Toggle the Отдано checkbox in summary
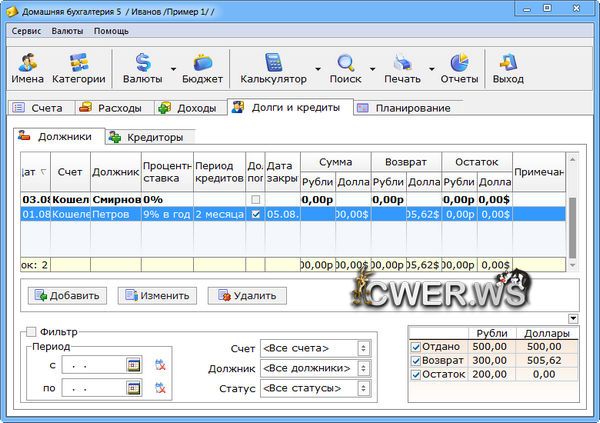The height and width of the screenshot is (423, 600). pyautogui.click(x=417, y=347)
